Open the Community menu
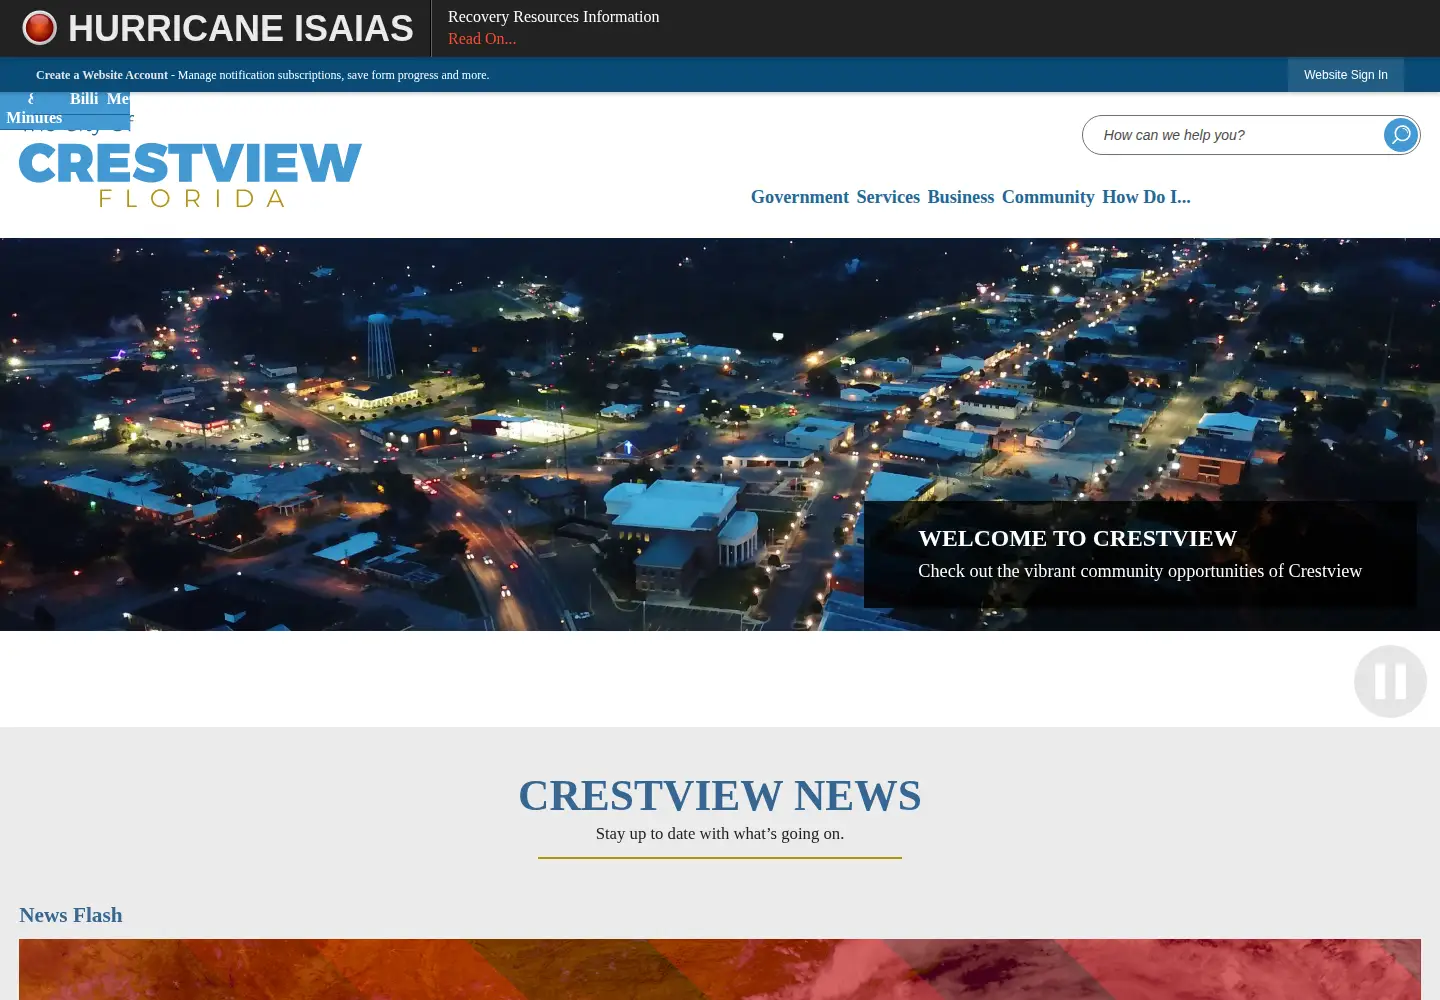This screenshot has width=1440, height=1000. [1048, 197]
